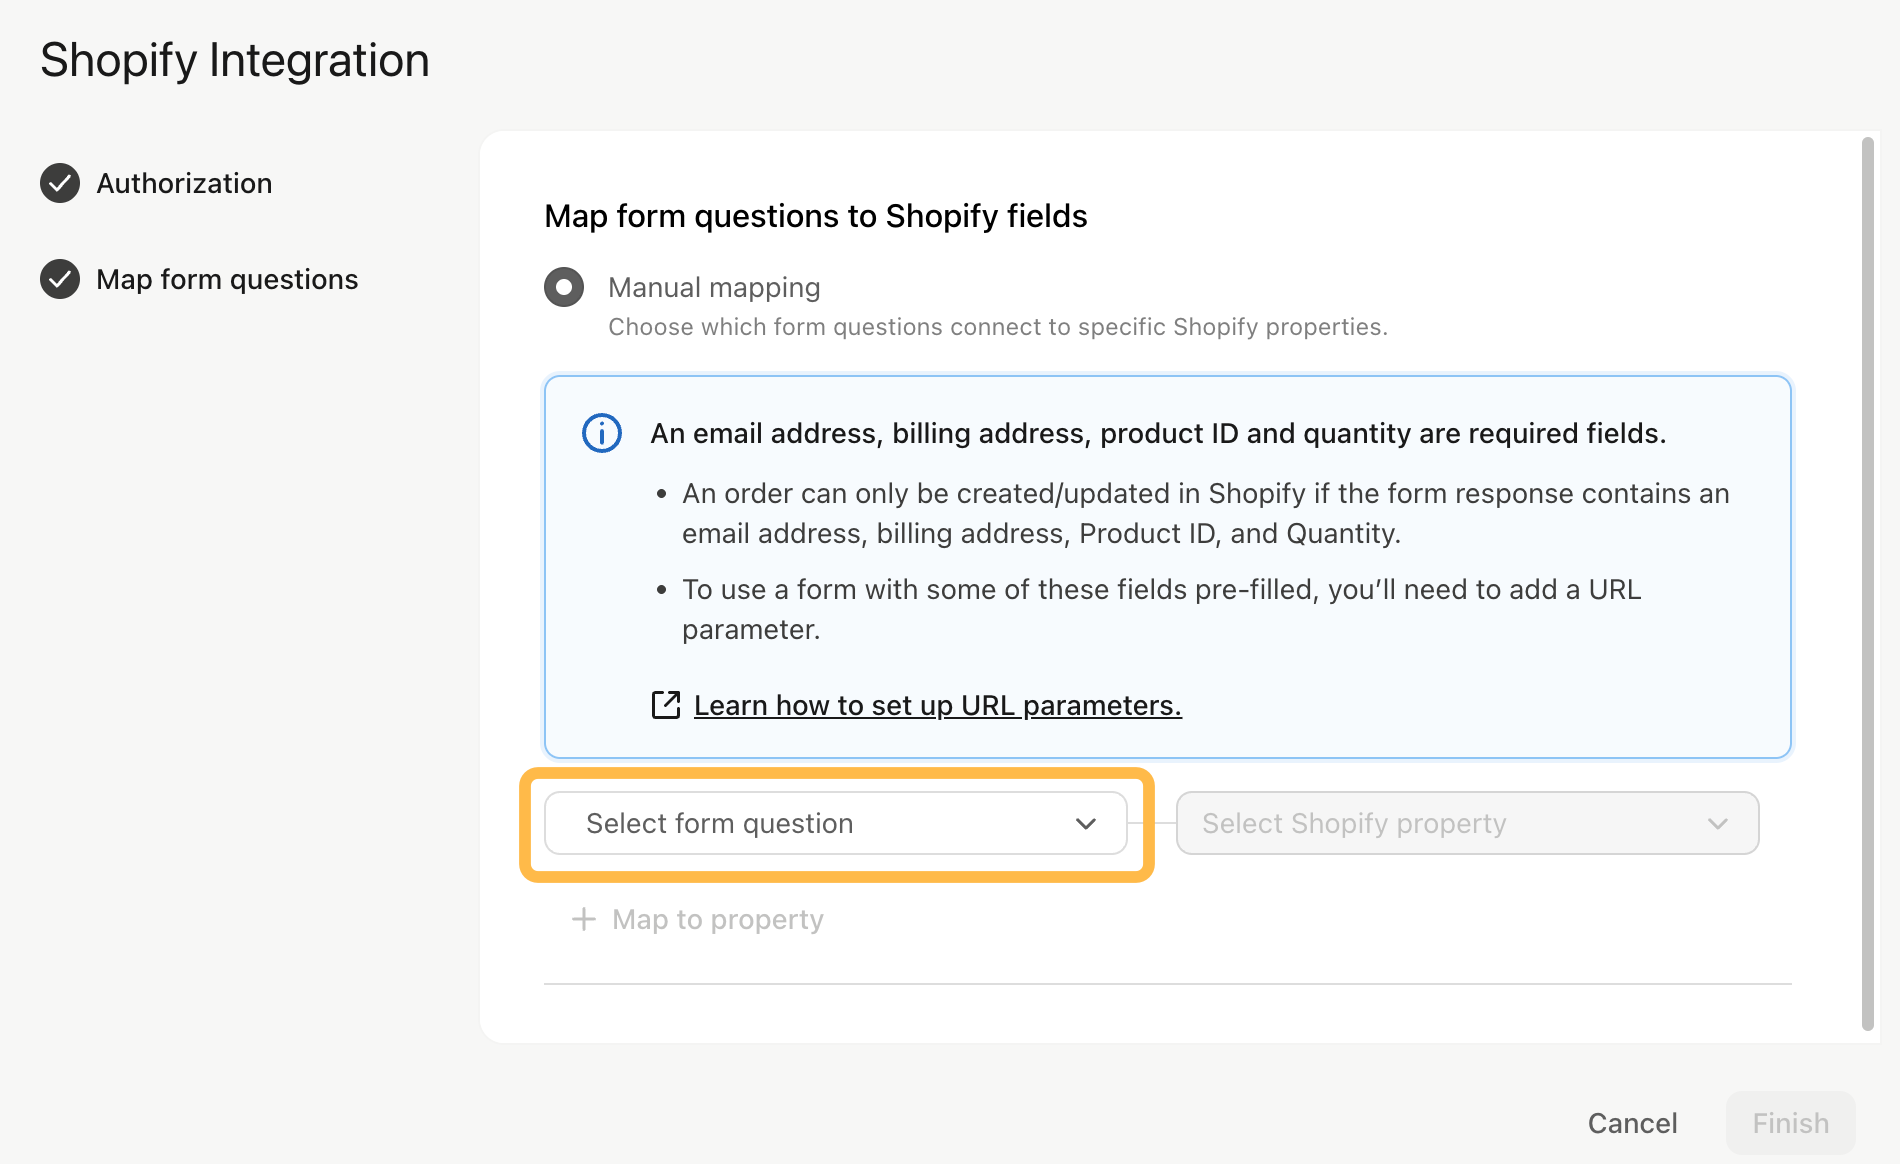Click the Manual mapping description text
Image resolution: width=1900 pixels, height=1164 pixels.
pyautogui.click(x=998, y=327)
